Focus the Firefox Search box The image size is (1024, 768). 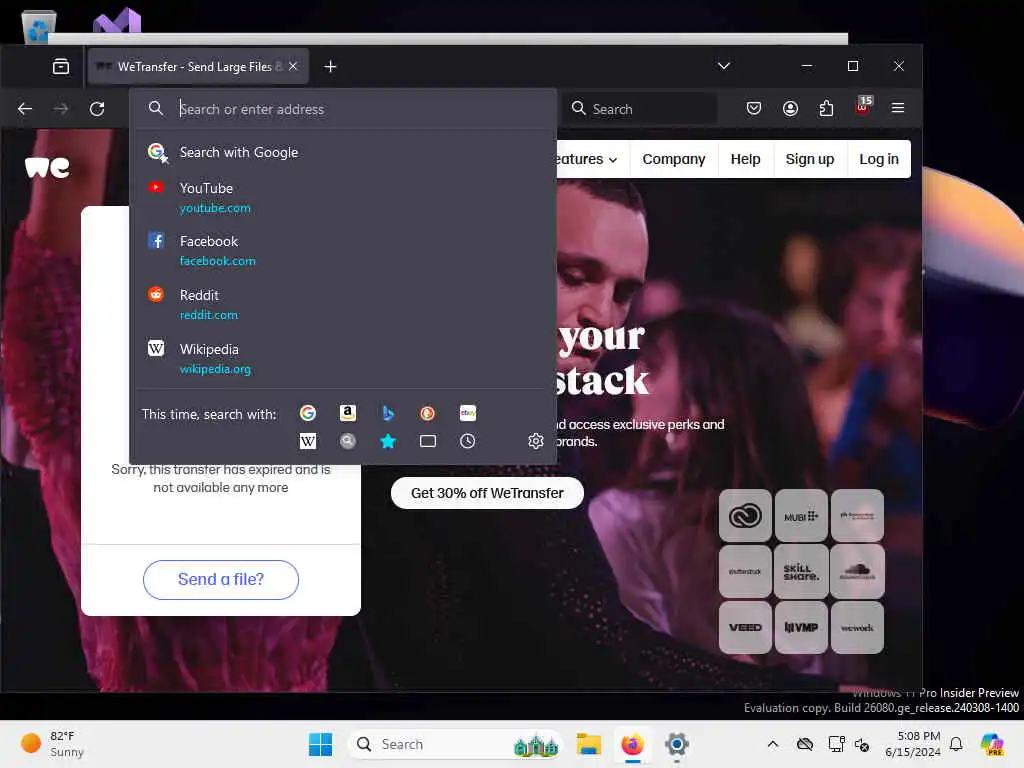click(640, 109)
